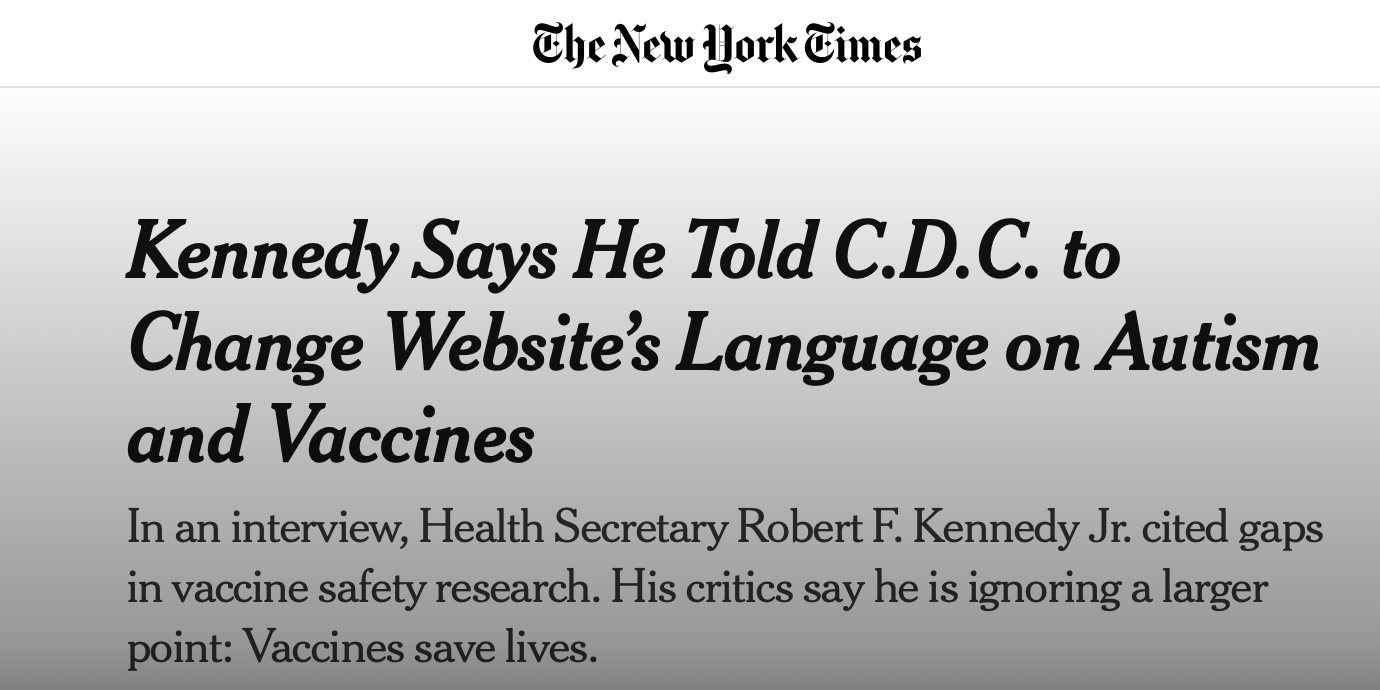Click the article headline about Kennedy
The width and height of the screenshot is (1380, 690).
(722, 345)
